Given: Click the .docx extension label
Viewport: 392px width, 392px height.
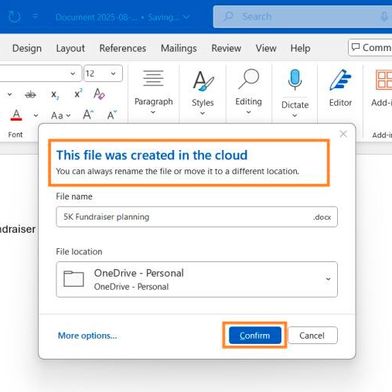Looking at the screenshot, I should click(322, 217).
